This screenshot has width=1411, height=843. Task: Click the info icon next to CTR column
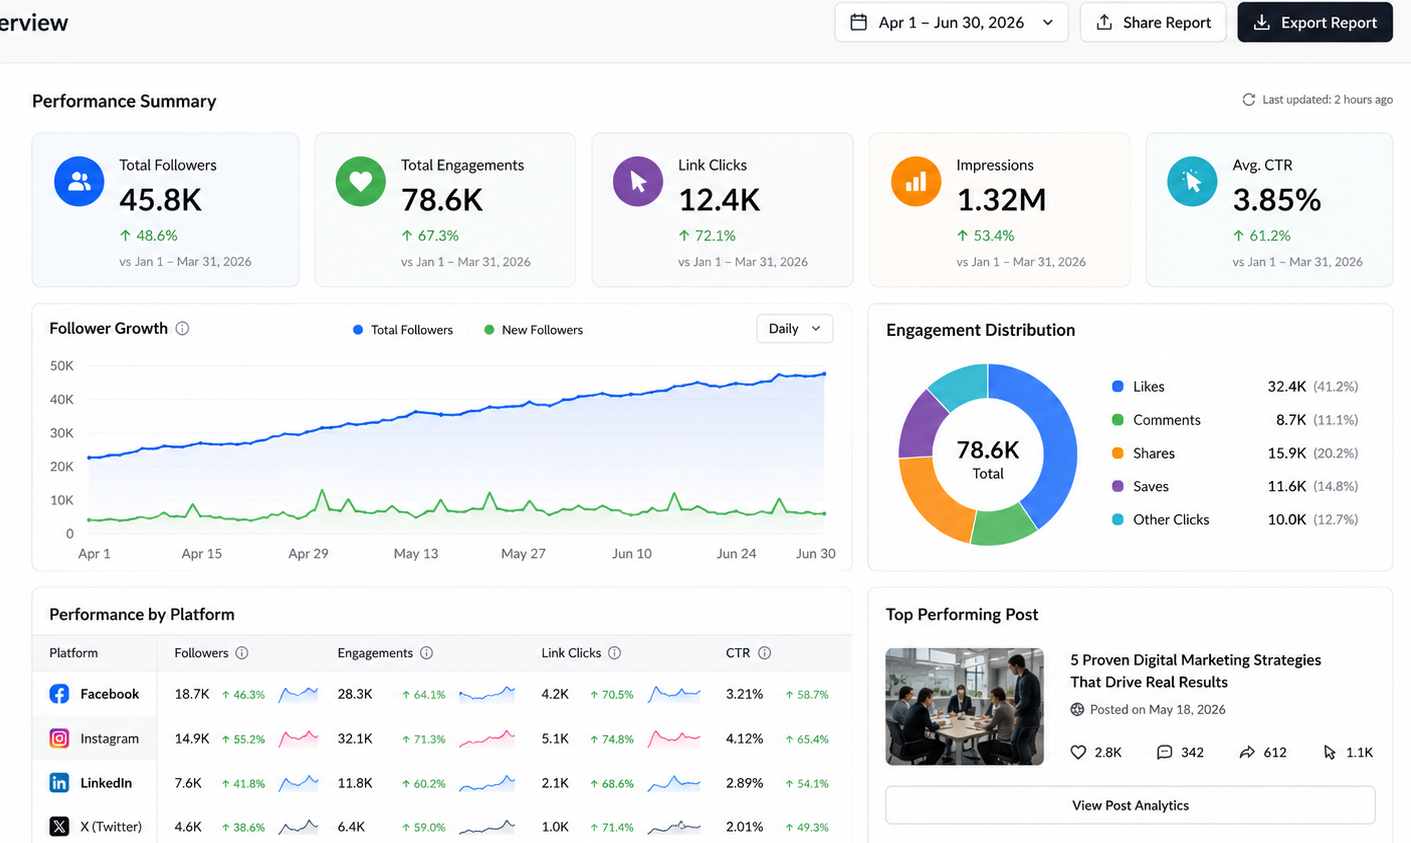764,653
